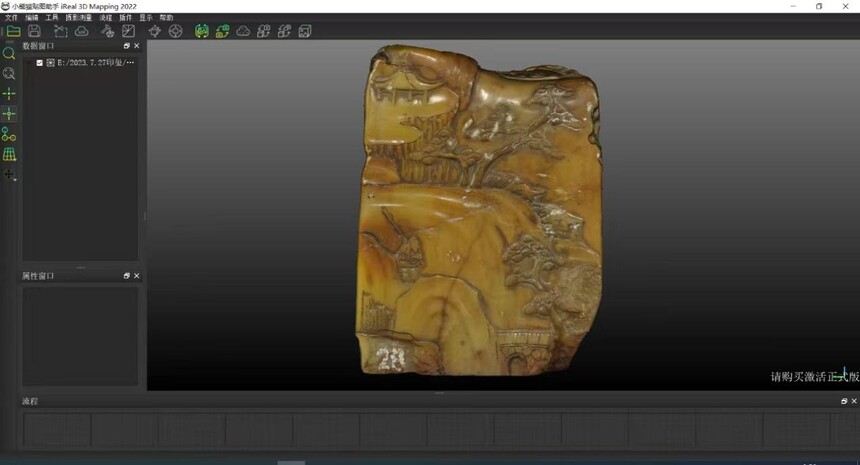Click the cube with picture icon
Viewport: 860px width, 465px height.
coord(305,31)
